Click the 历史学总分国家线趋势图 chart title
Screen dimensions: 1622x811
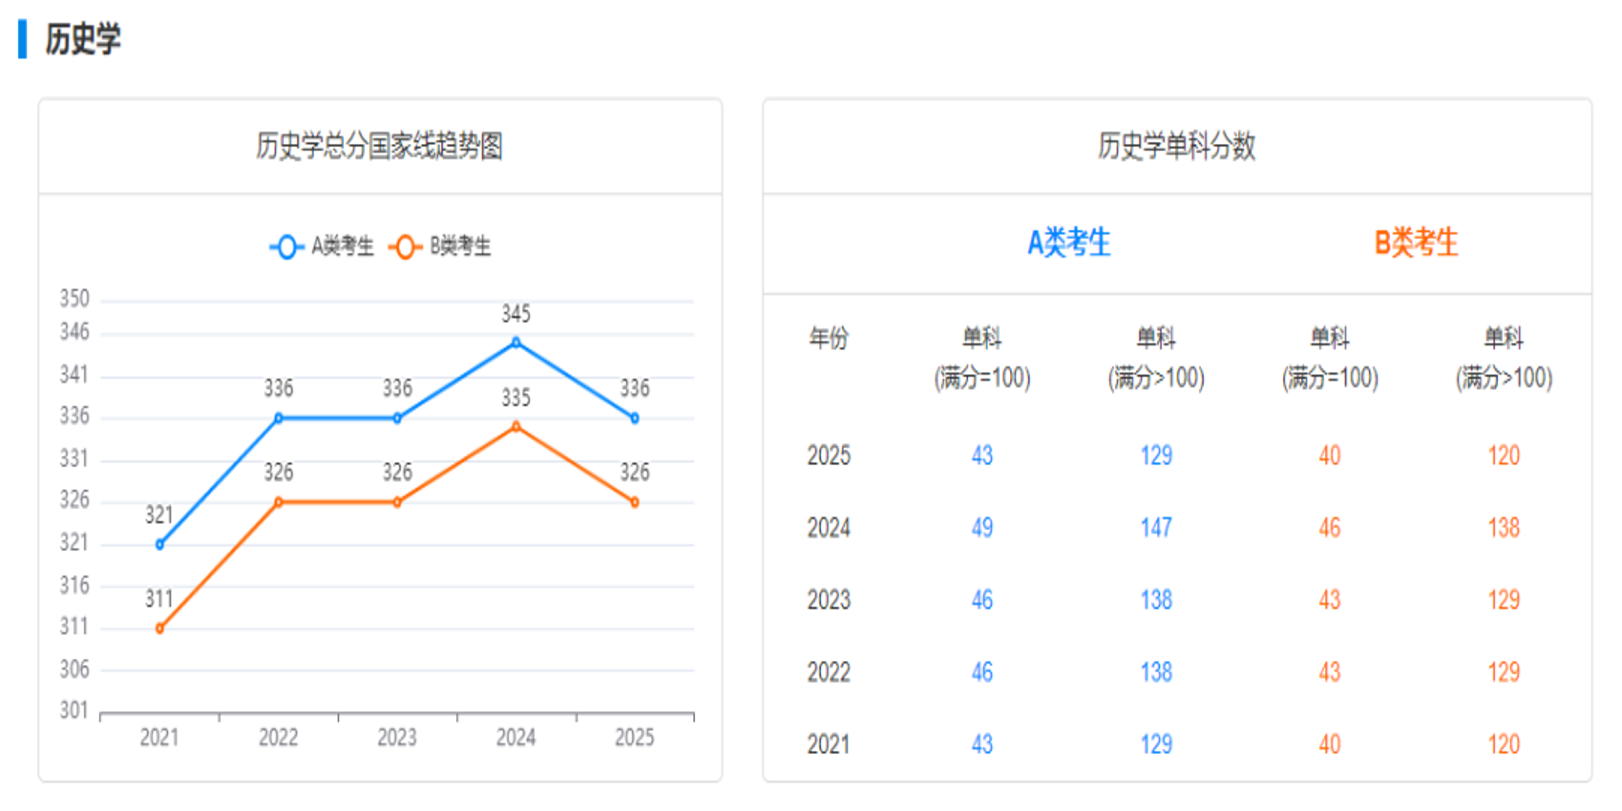click(379, 146)
